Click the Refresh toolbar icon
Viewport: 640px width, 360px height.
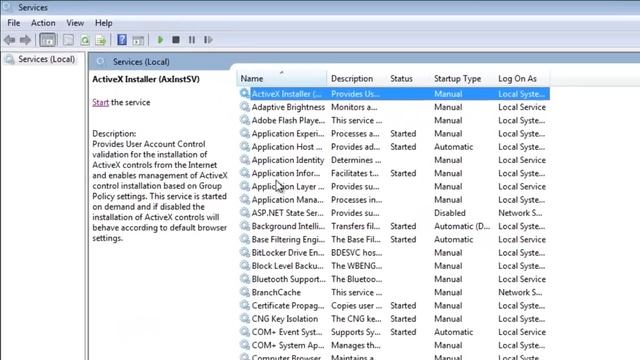click(x=84, y=40)
